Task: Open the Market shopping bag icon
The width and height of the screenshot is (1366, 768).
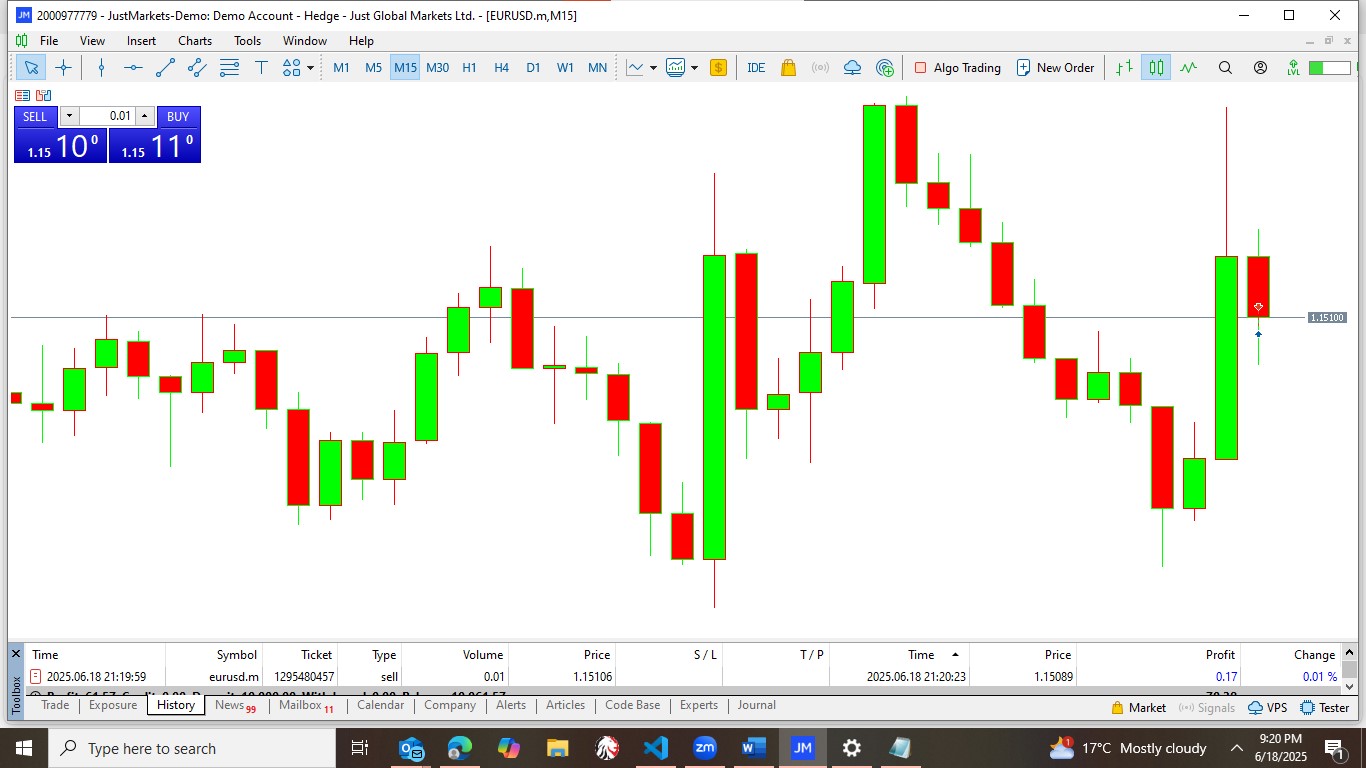Action: (x=788, y=68)
